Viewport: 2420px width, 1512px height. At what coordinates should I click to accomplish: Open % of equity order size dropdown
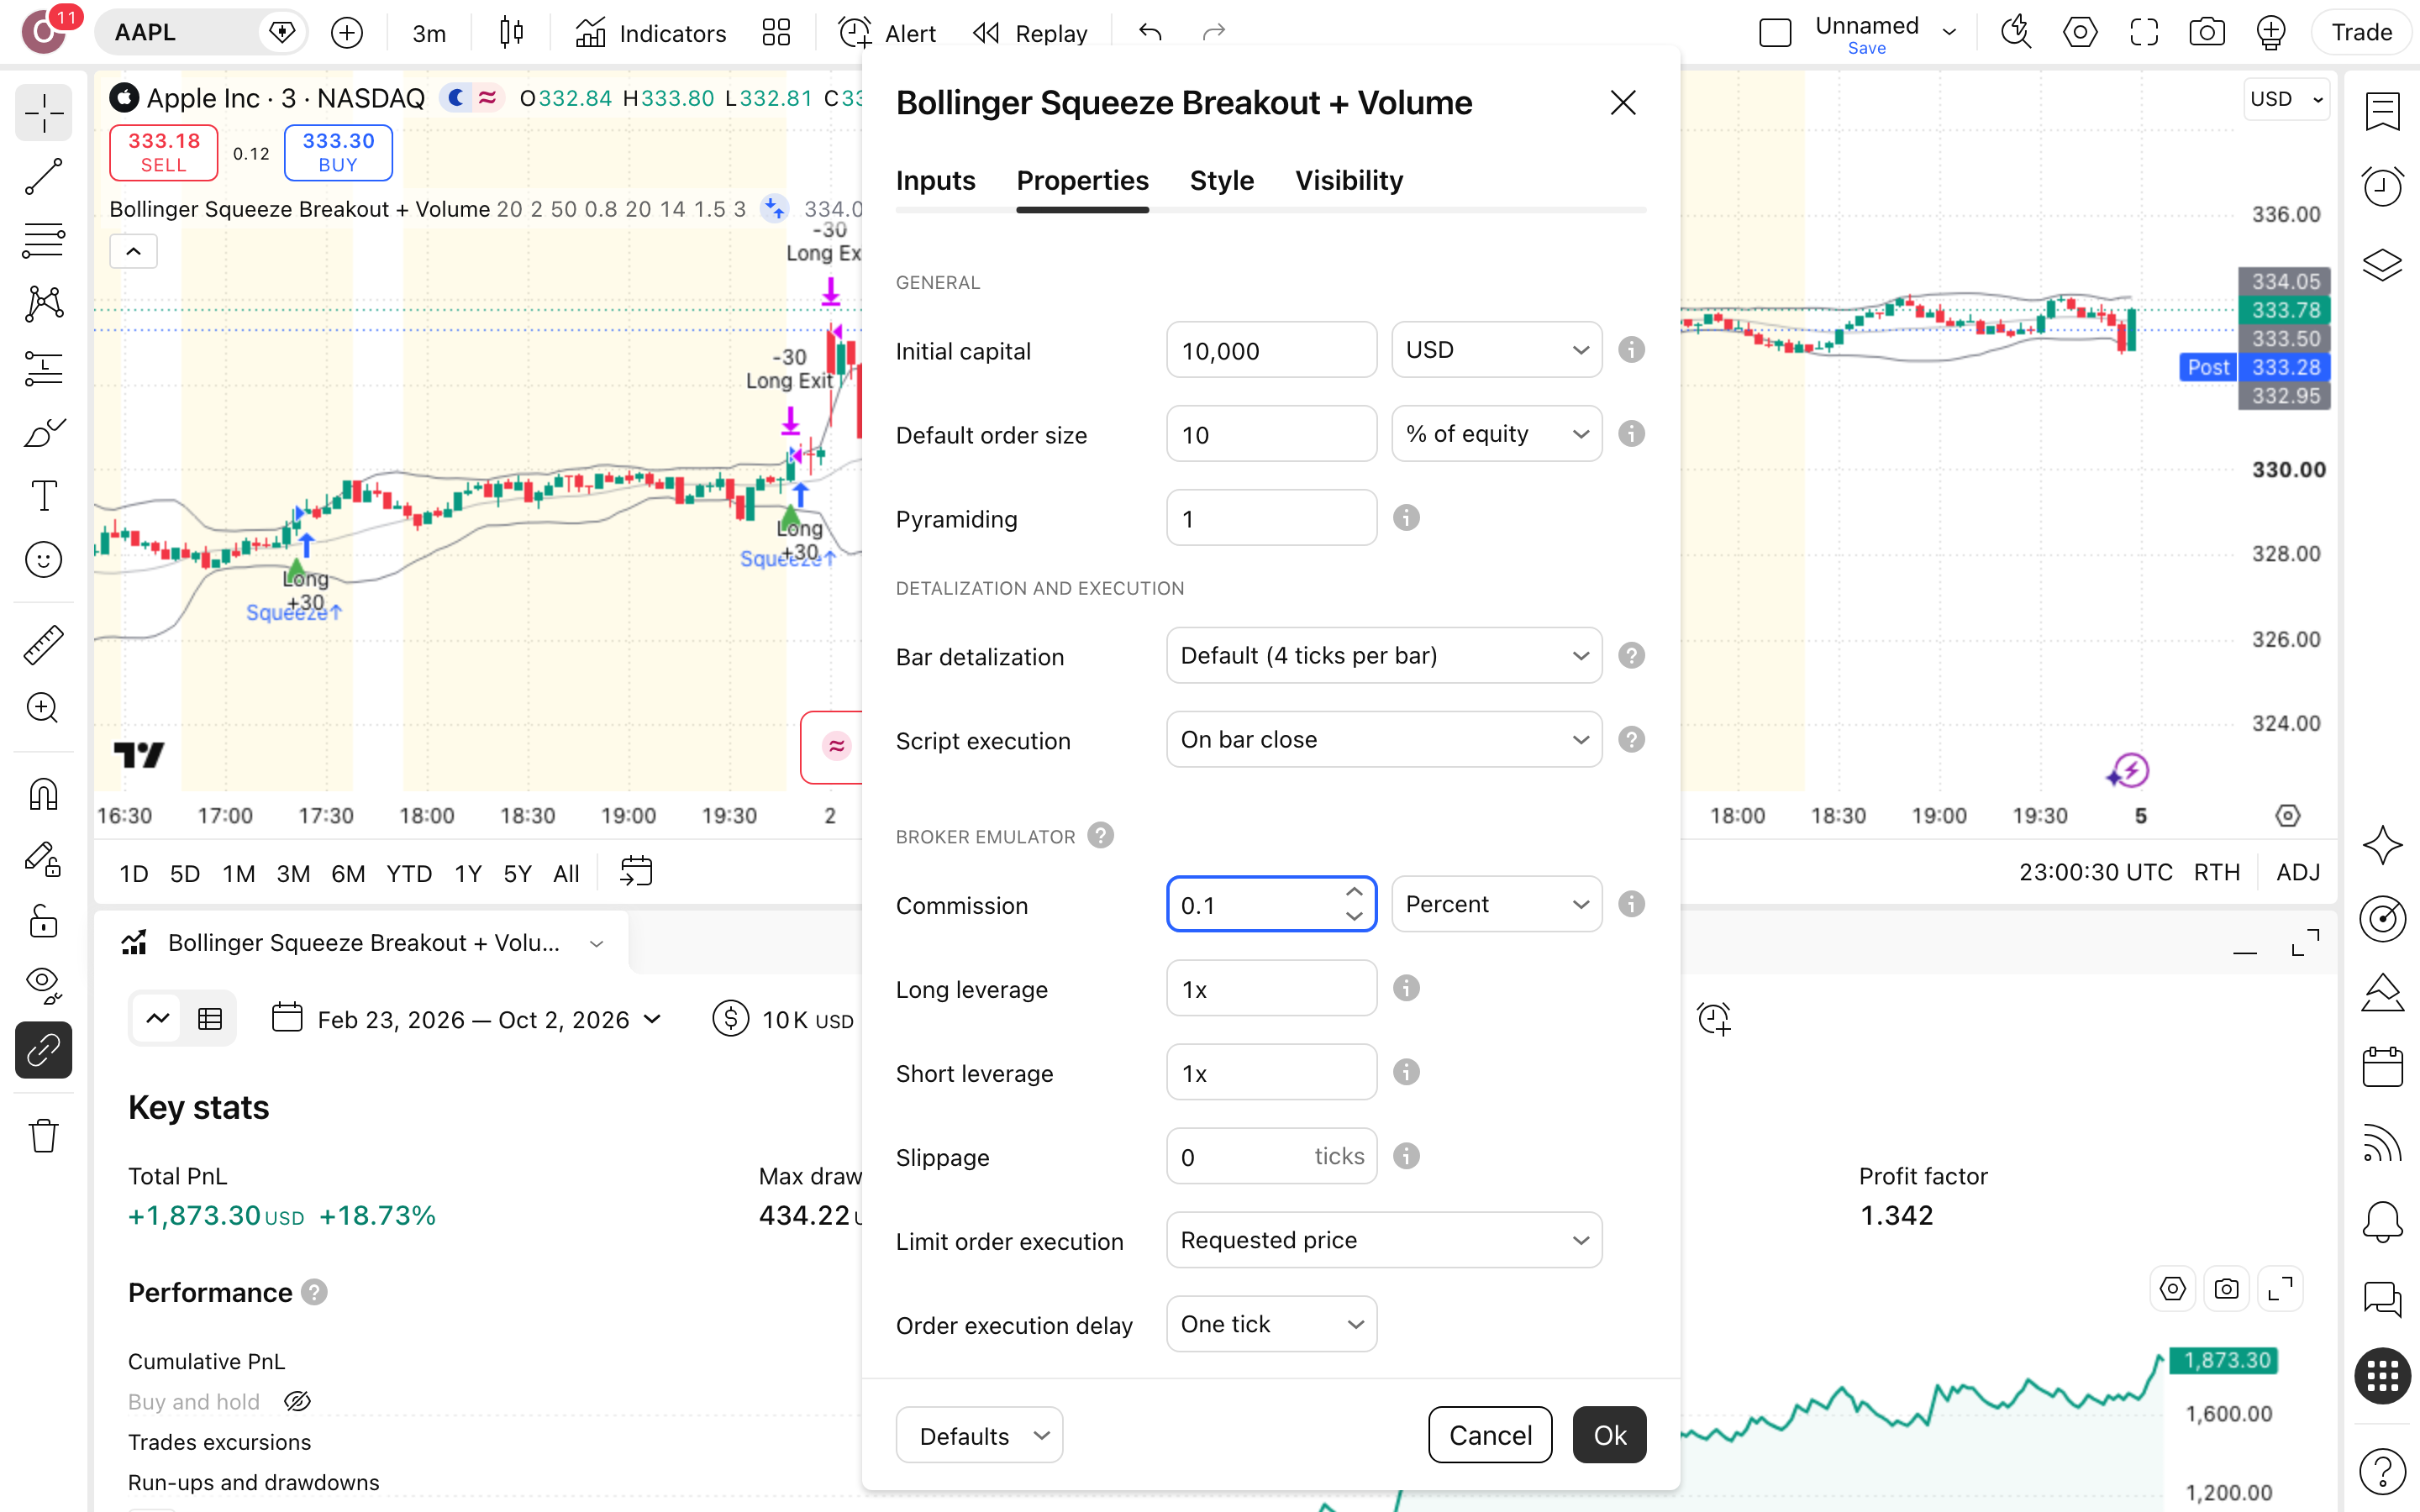coord(1496,434)
